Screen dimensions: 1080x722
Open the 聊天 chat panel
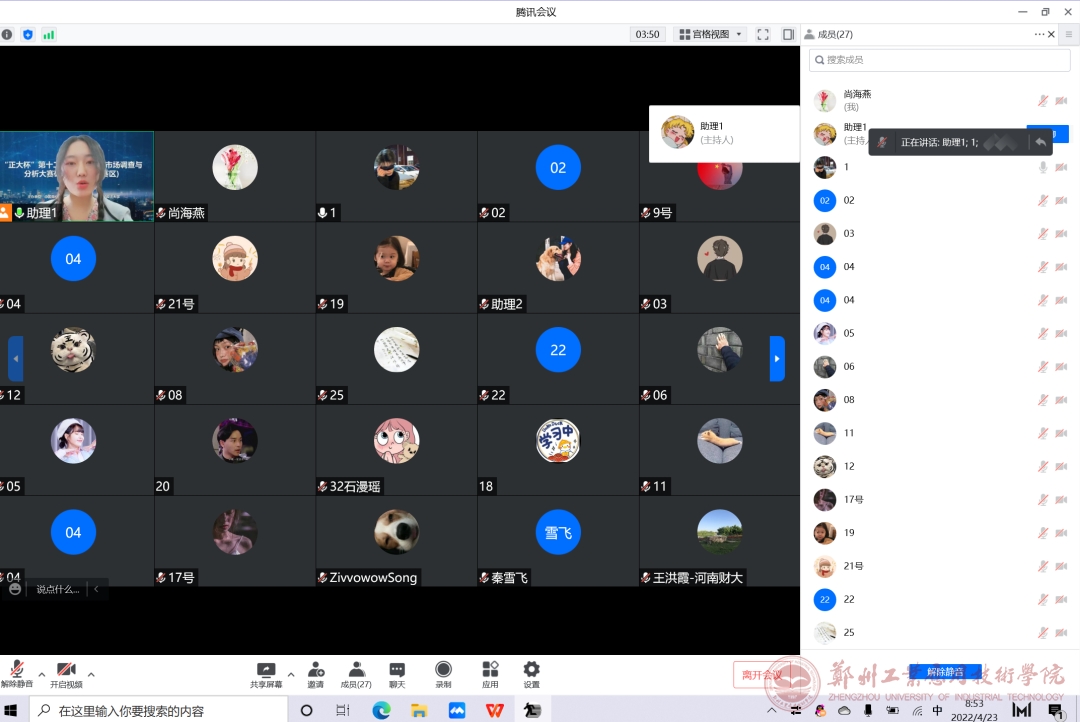point(397,675)
